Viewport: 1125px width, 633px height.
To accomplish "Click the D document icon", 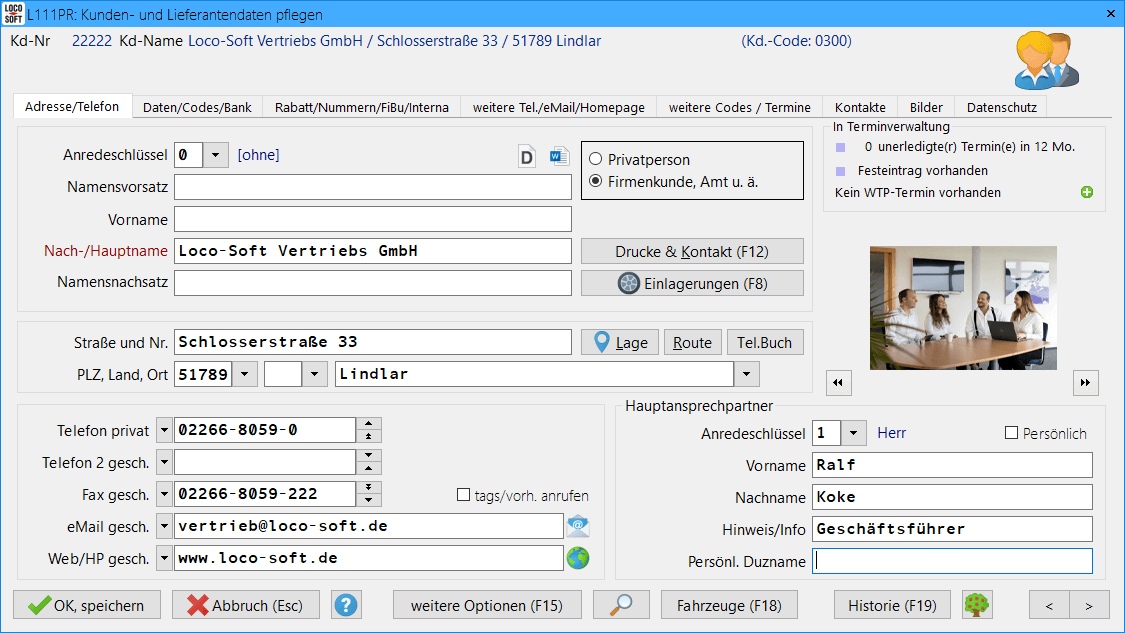I will [526, 156].
